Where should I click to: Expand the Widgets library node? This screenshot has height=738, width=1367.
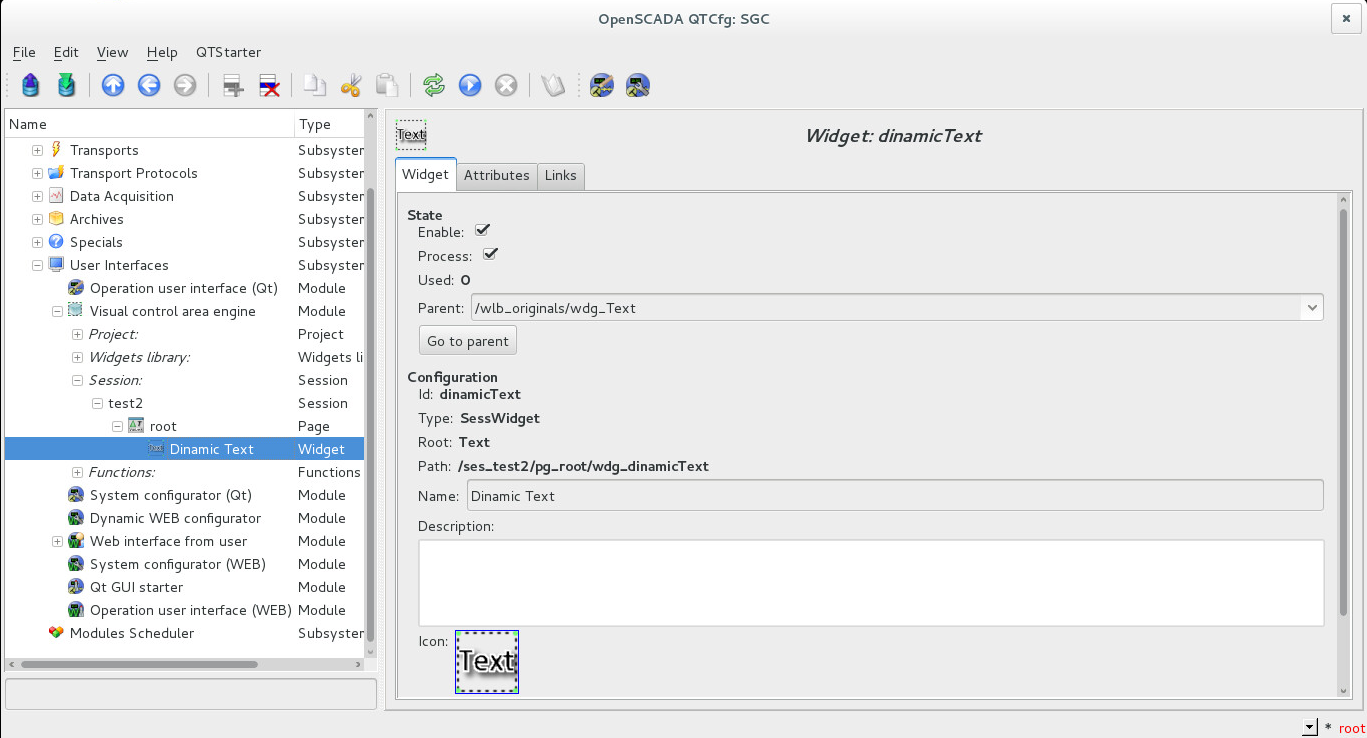pyautogui.click(x=77, y=357)
